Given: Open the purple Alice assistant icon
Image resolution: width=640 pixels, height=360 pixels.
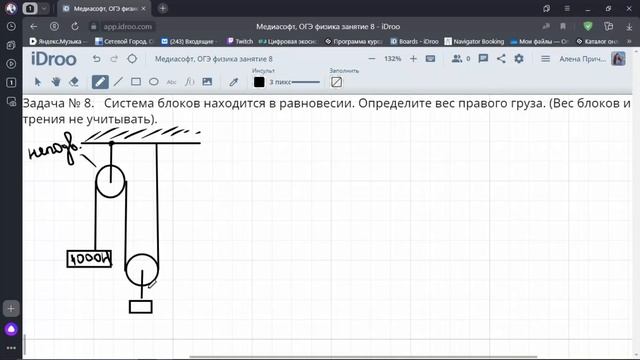Looking at the screenshot, I should (11, 329).
